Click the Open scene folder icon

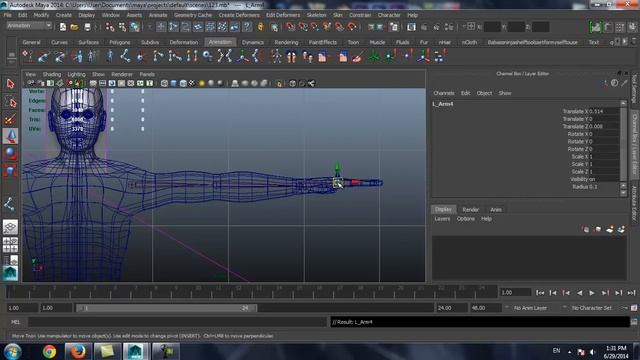pos(74,27)
